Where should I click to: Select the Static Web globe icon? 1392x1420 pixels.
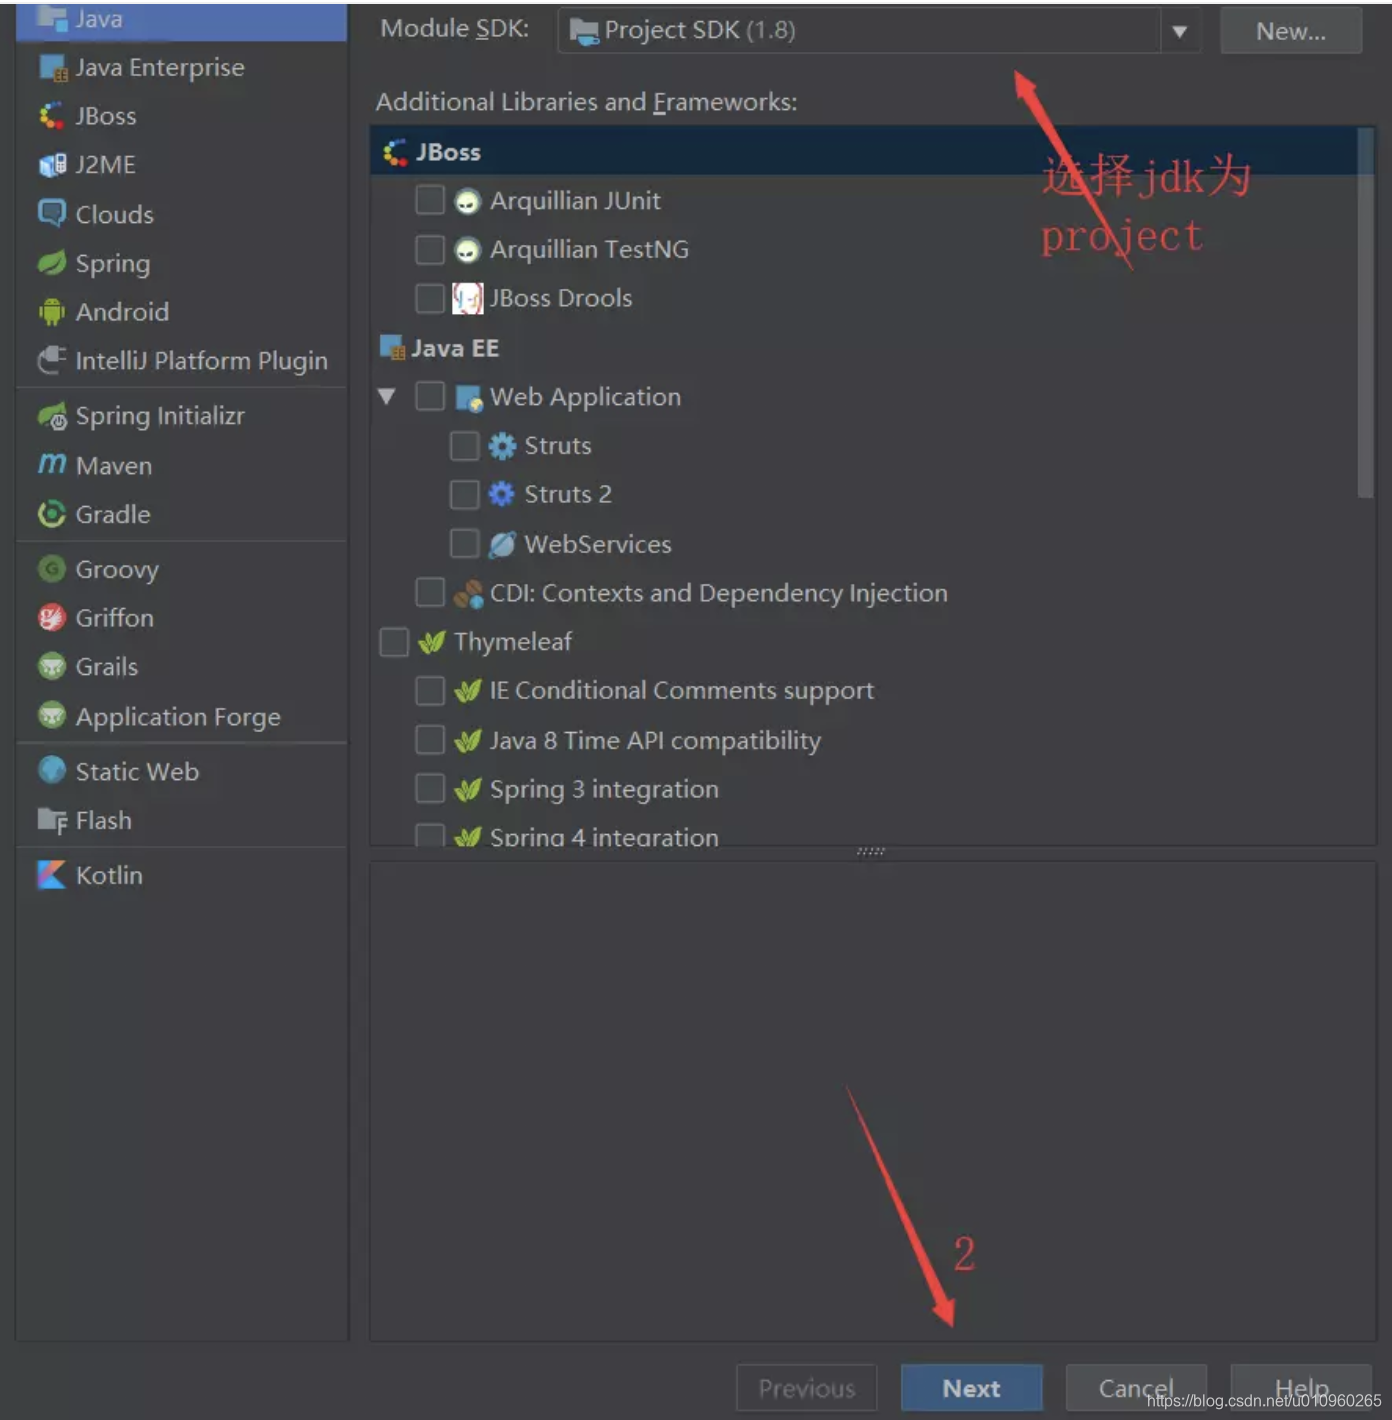[x=52, y=770]
